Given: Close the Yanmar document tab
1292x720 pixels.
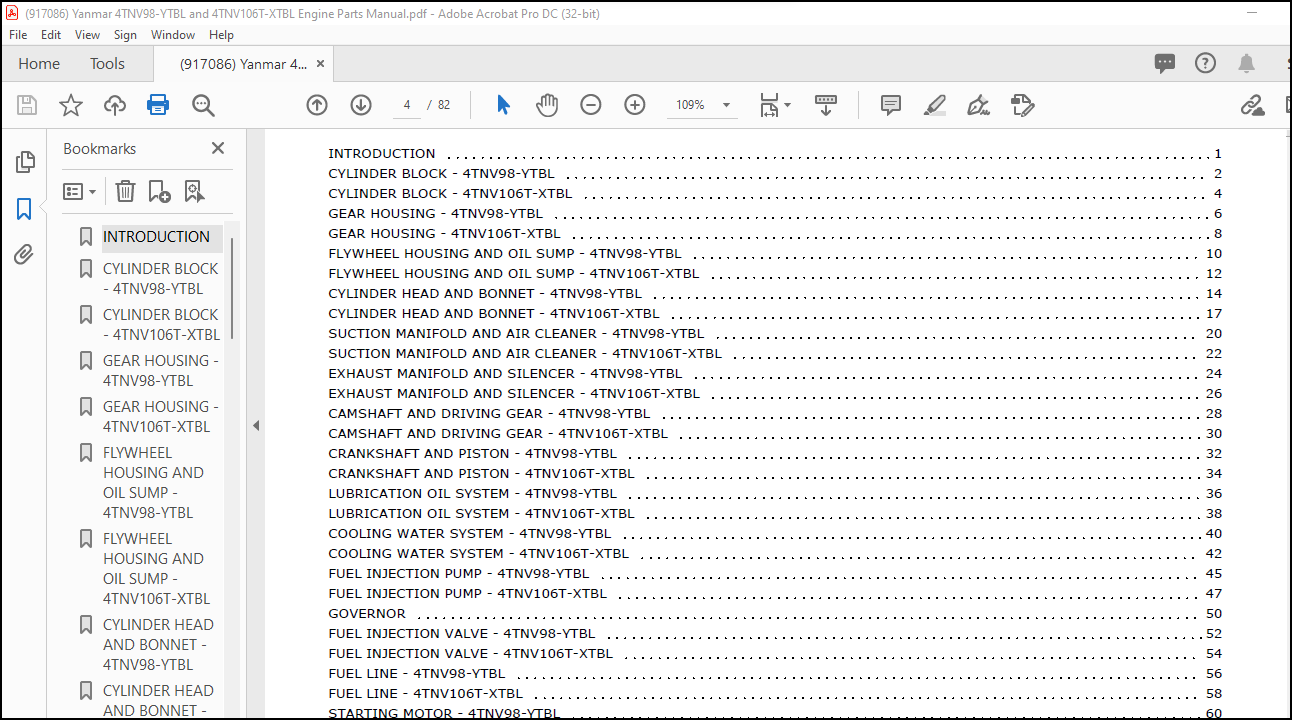Looking at the screenshot, I should tap(321, 64).
